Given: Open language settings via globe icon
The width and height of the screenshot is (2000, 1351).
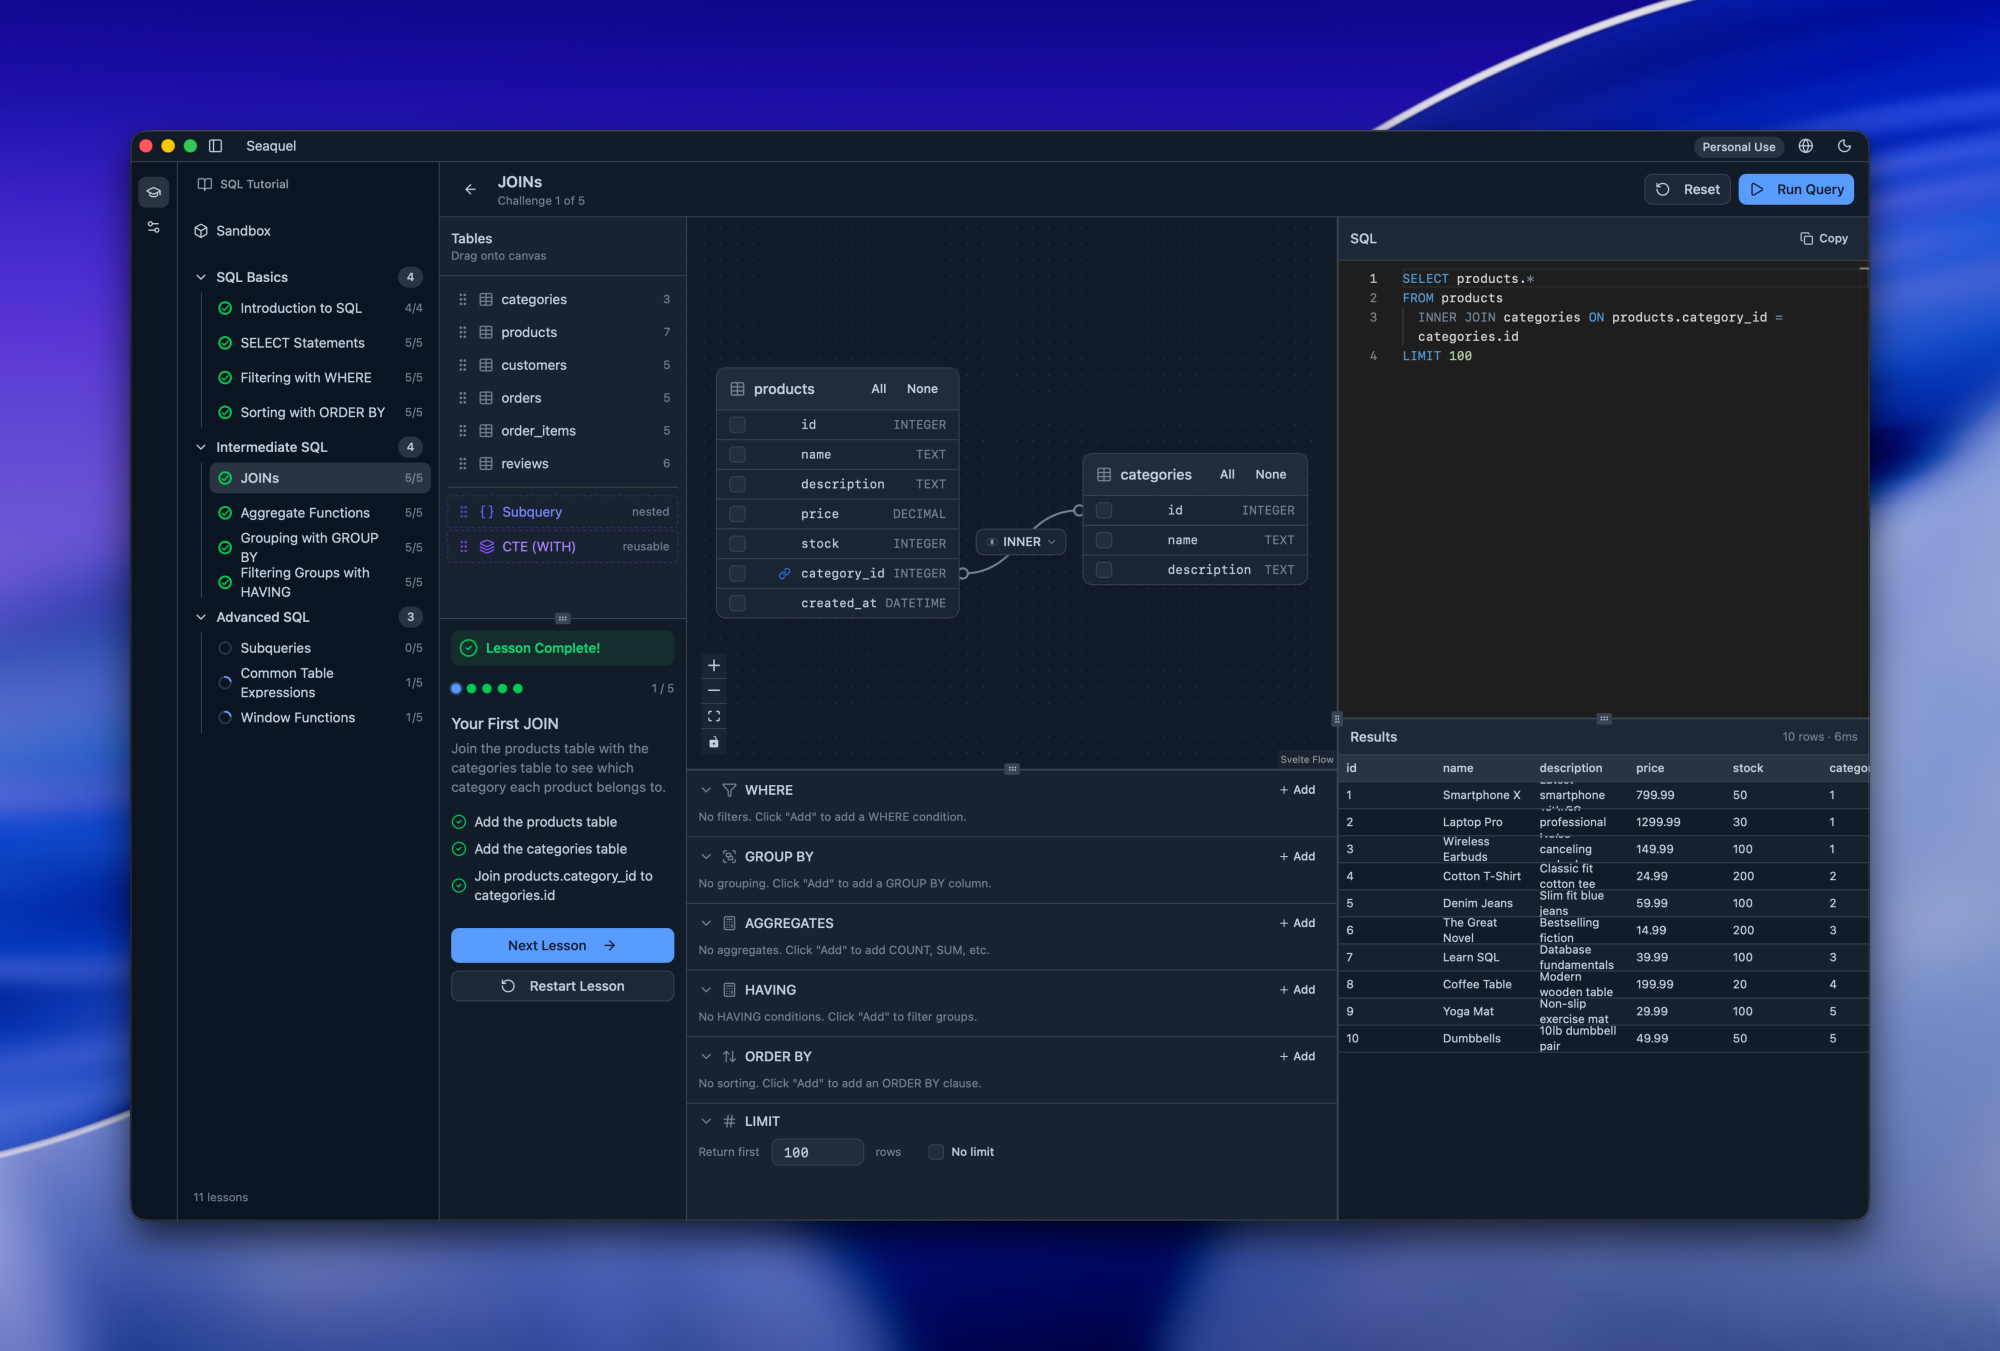Looking at the screenshot, I should 1806,146.
